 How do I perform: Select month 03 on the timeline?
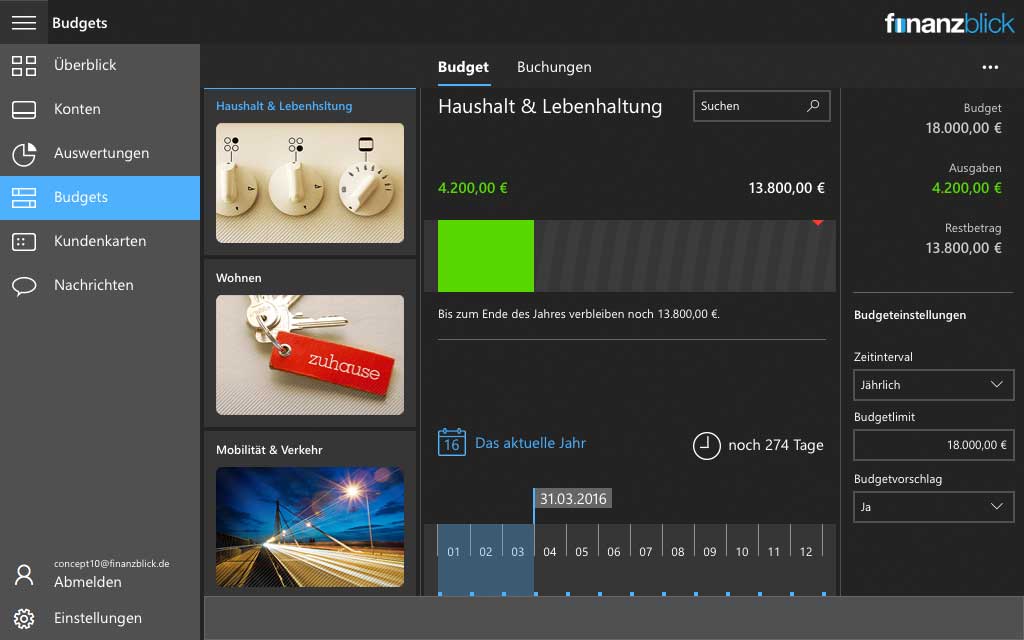click(x=517, y=552)
